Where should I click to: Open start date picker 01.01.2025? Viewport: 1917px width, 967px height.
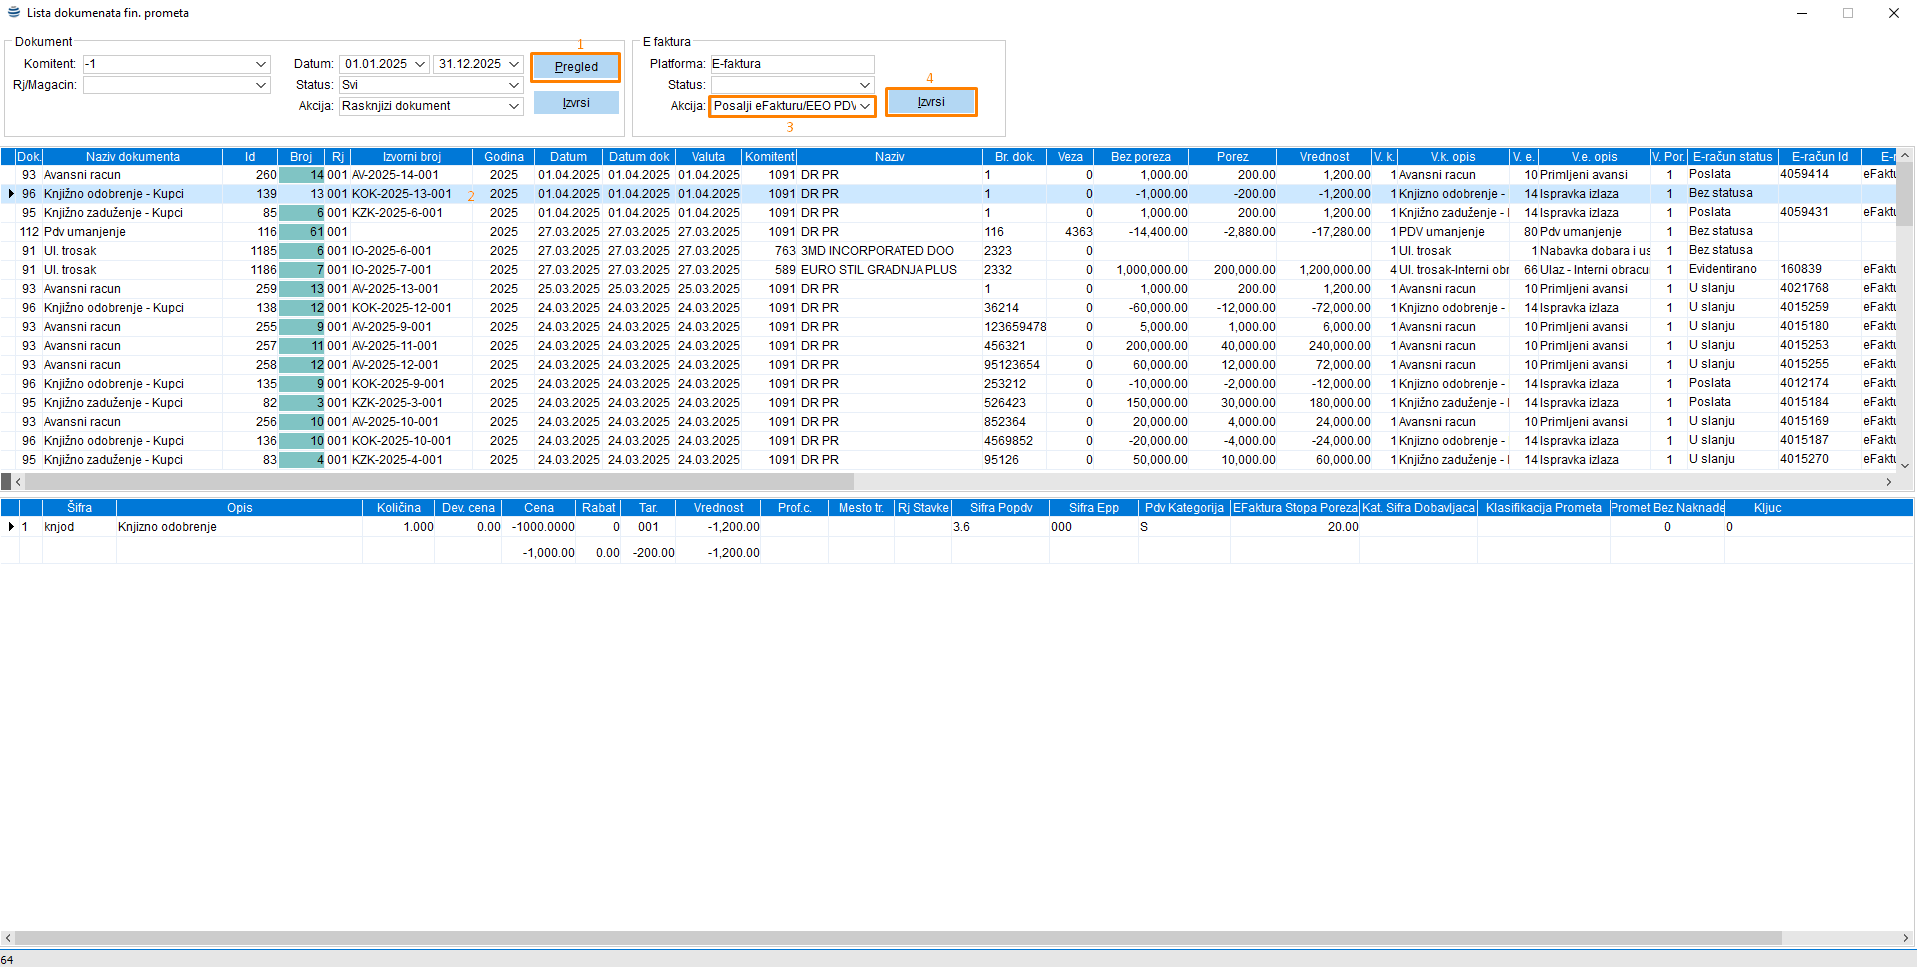[x=420, y=64]
